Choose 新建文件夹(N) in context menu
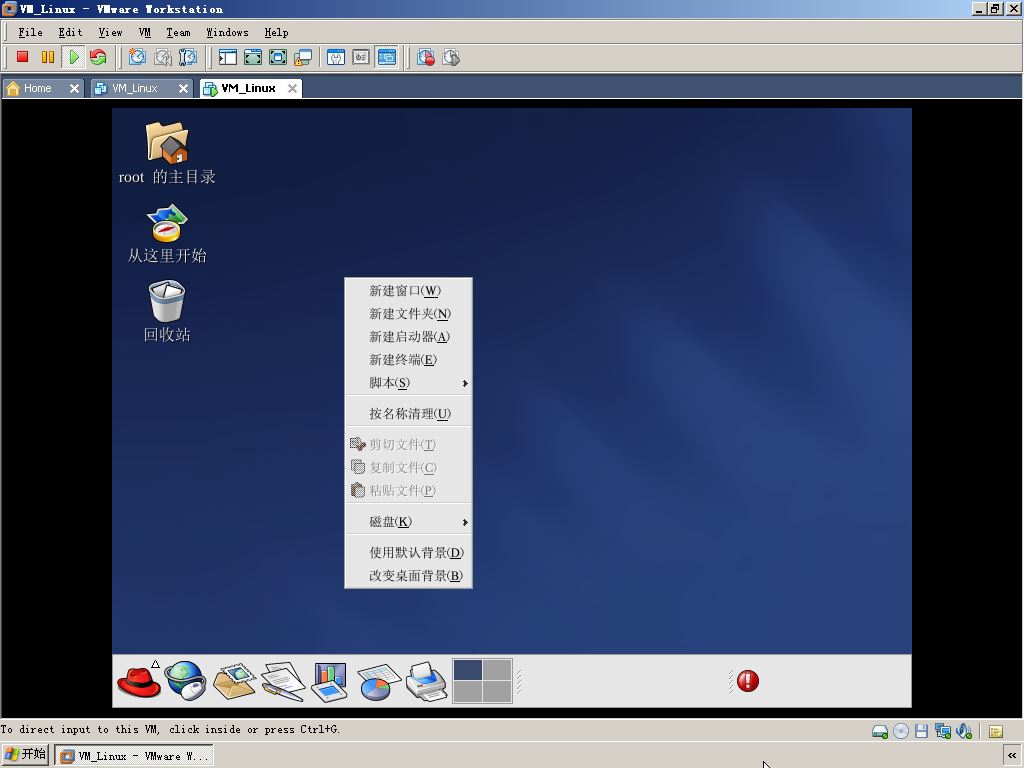 click(408, 313)
